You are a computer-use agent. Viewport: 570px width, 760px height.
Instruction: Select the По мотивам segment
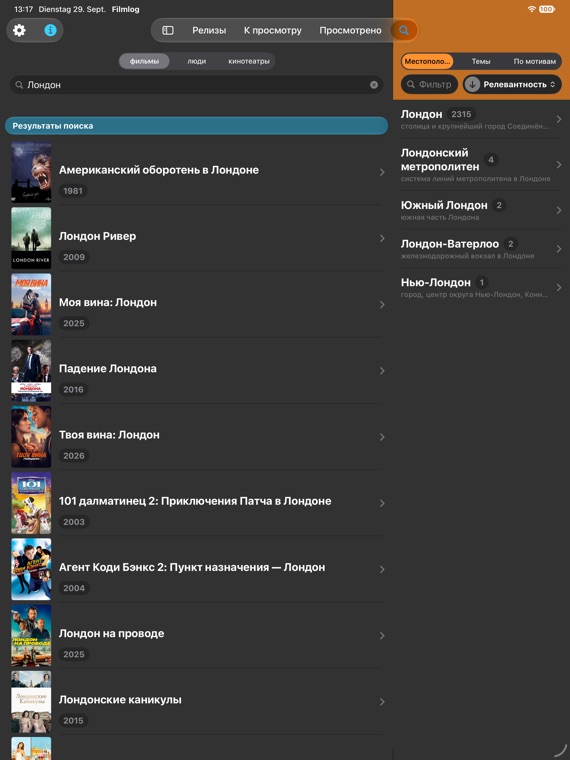coord(535,62)
